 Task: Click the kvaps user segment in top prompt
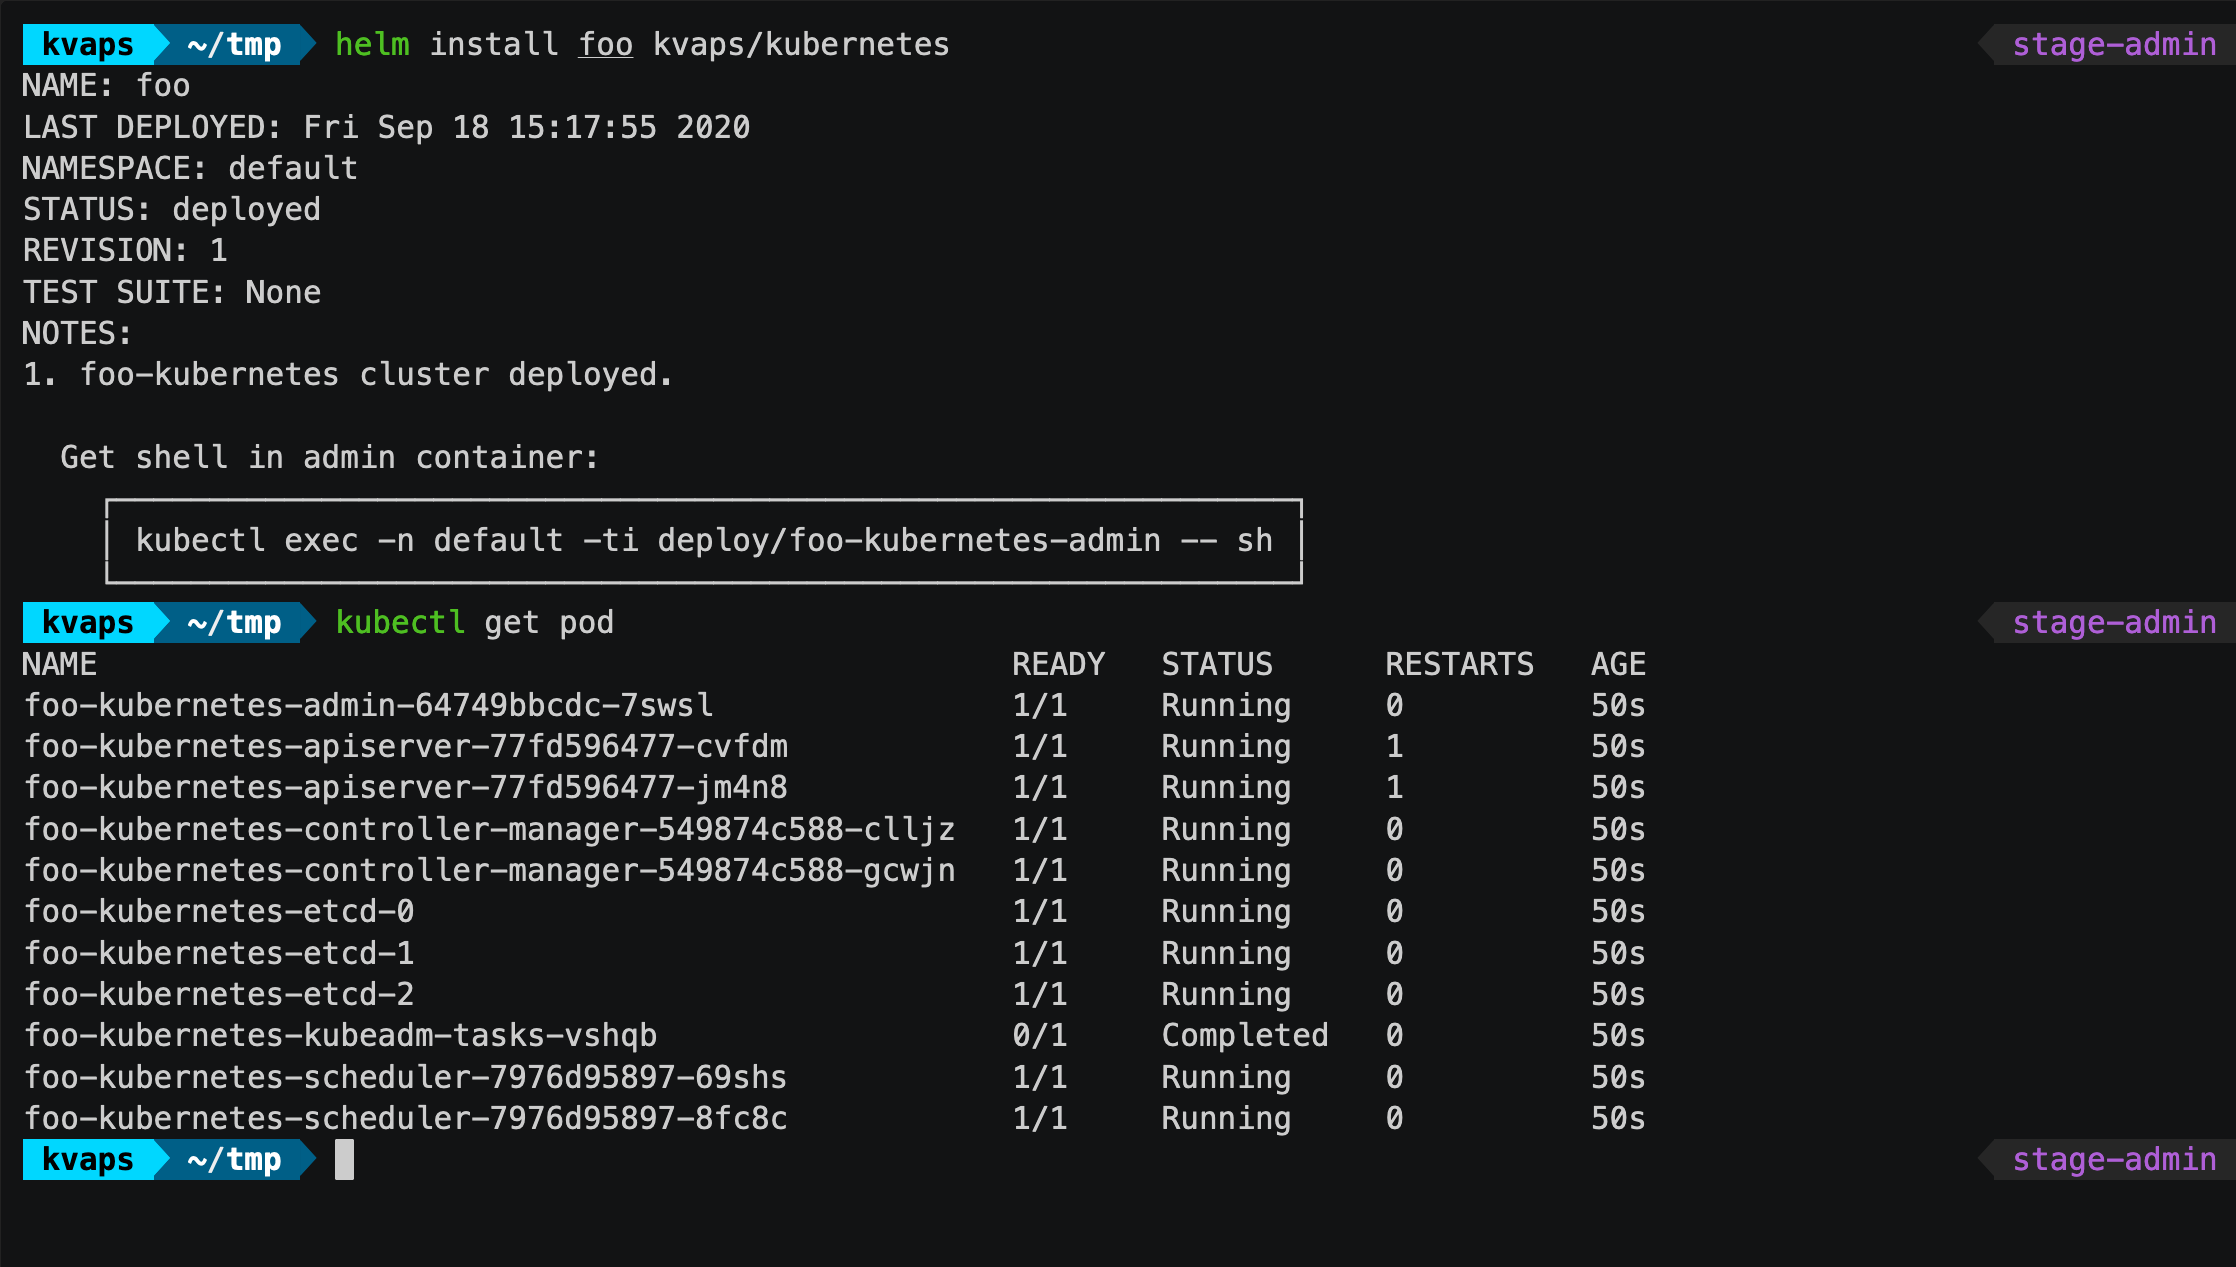coord(88,44)
